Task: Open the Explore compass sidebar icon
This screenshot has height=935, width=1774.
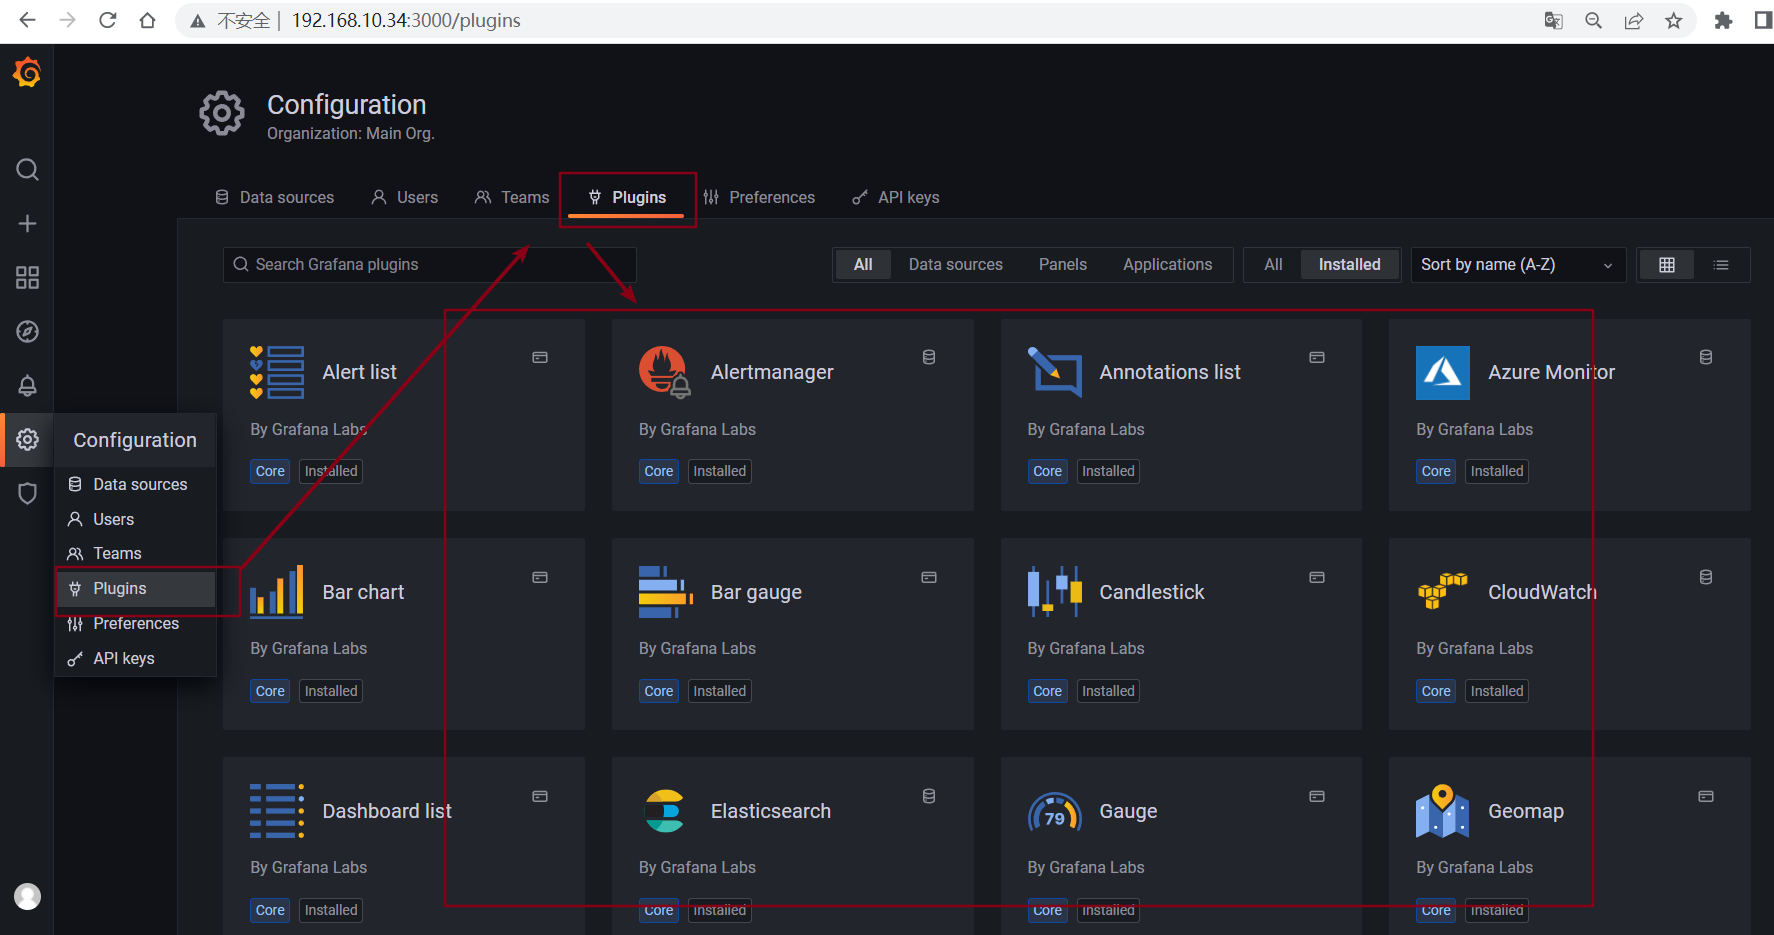Action: pyautogui.click(x=27, y=331)
